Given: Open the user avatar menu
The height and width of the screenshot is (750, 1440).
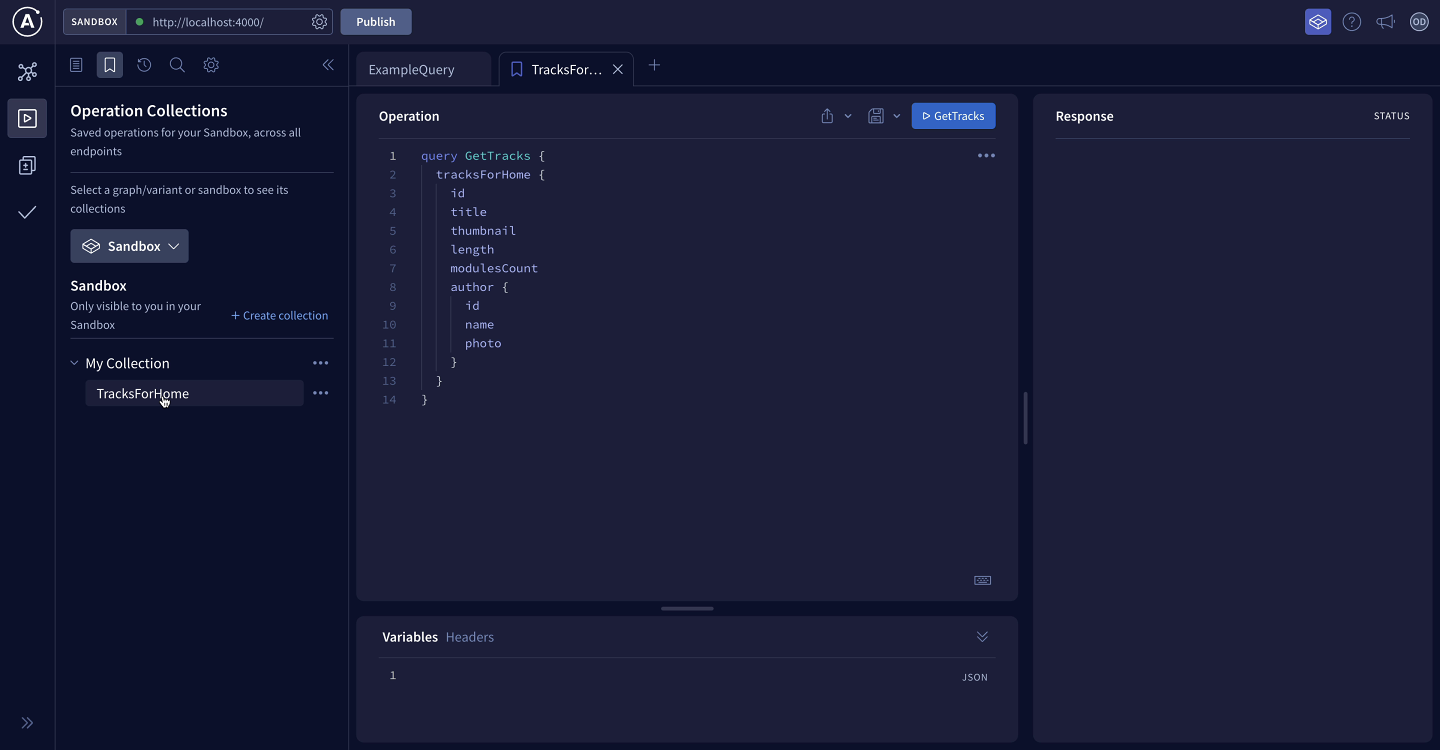Looking at the screenshot, I should tap(1419, 22).
